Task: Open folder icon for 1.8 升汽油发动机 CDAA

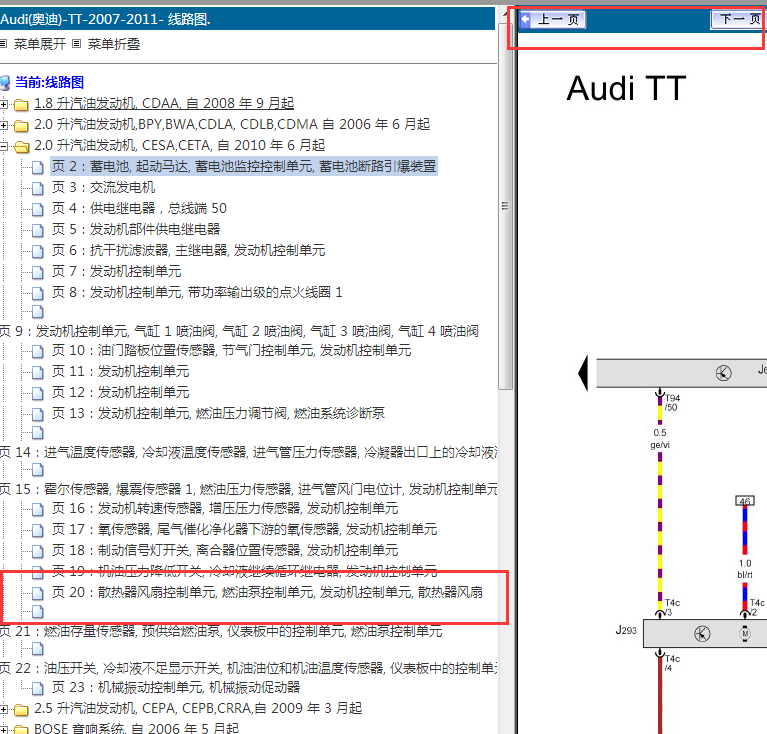Action: pyautogui.click(x=21, y=105)
